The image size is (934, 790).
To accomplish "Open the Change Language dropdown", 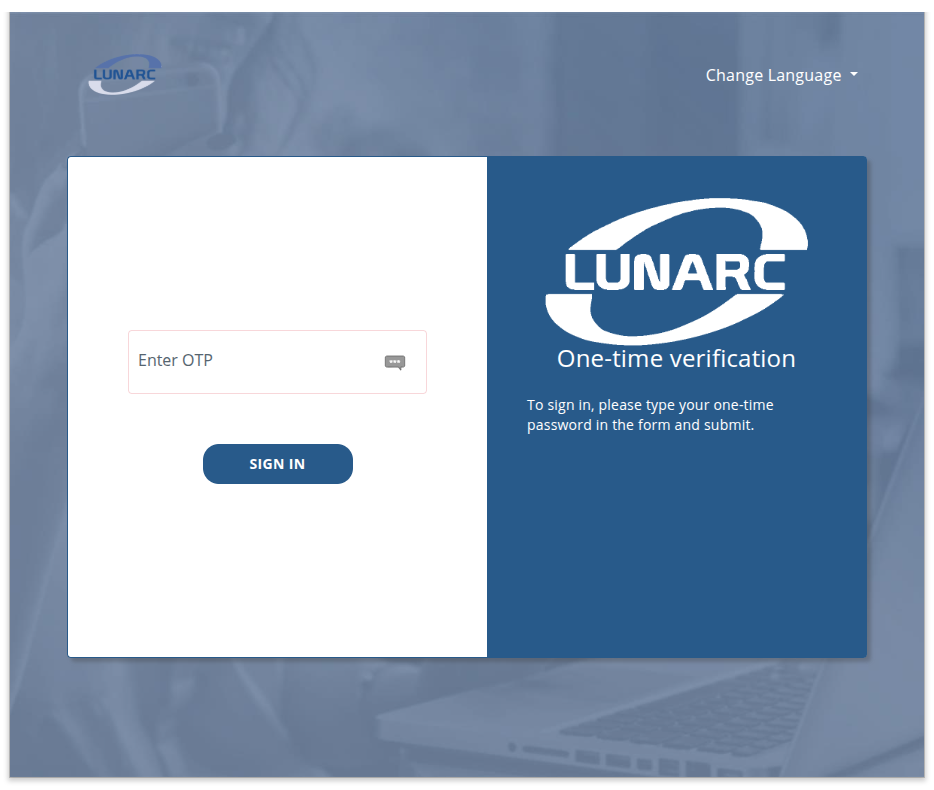I will click(782, 75).
